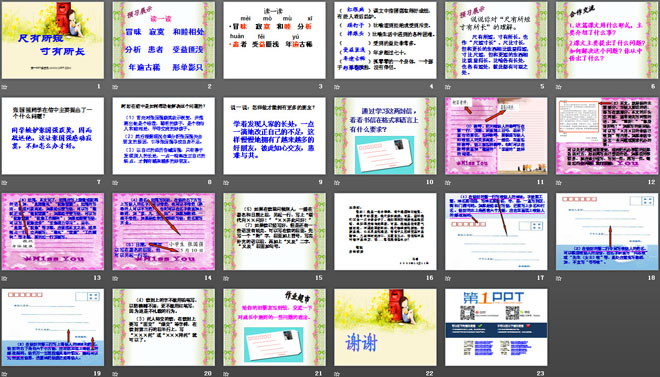Select slide 21 '作业超市' thumbnail
The image size is (660, 377).
pyautogui.click(x=274, y=327)
